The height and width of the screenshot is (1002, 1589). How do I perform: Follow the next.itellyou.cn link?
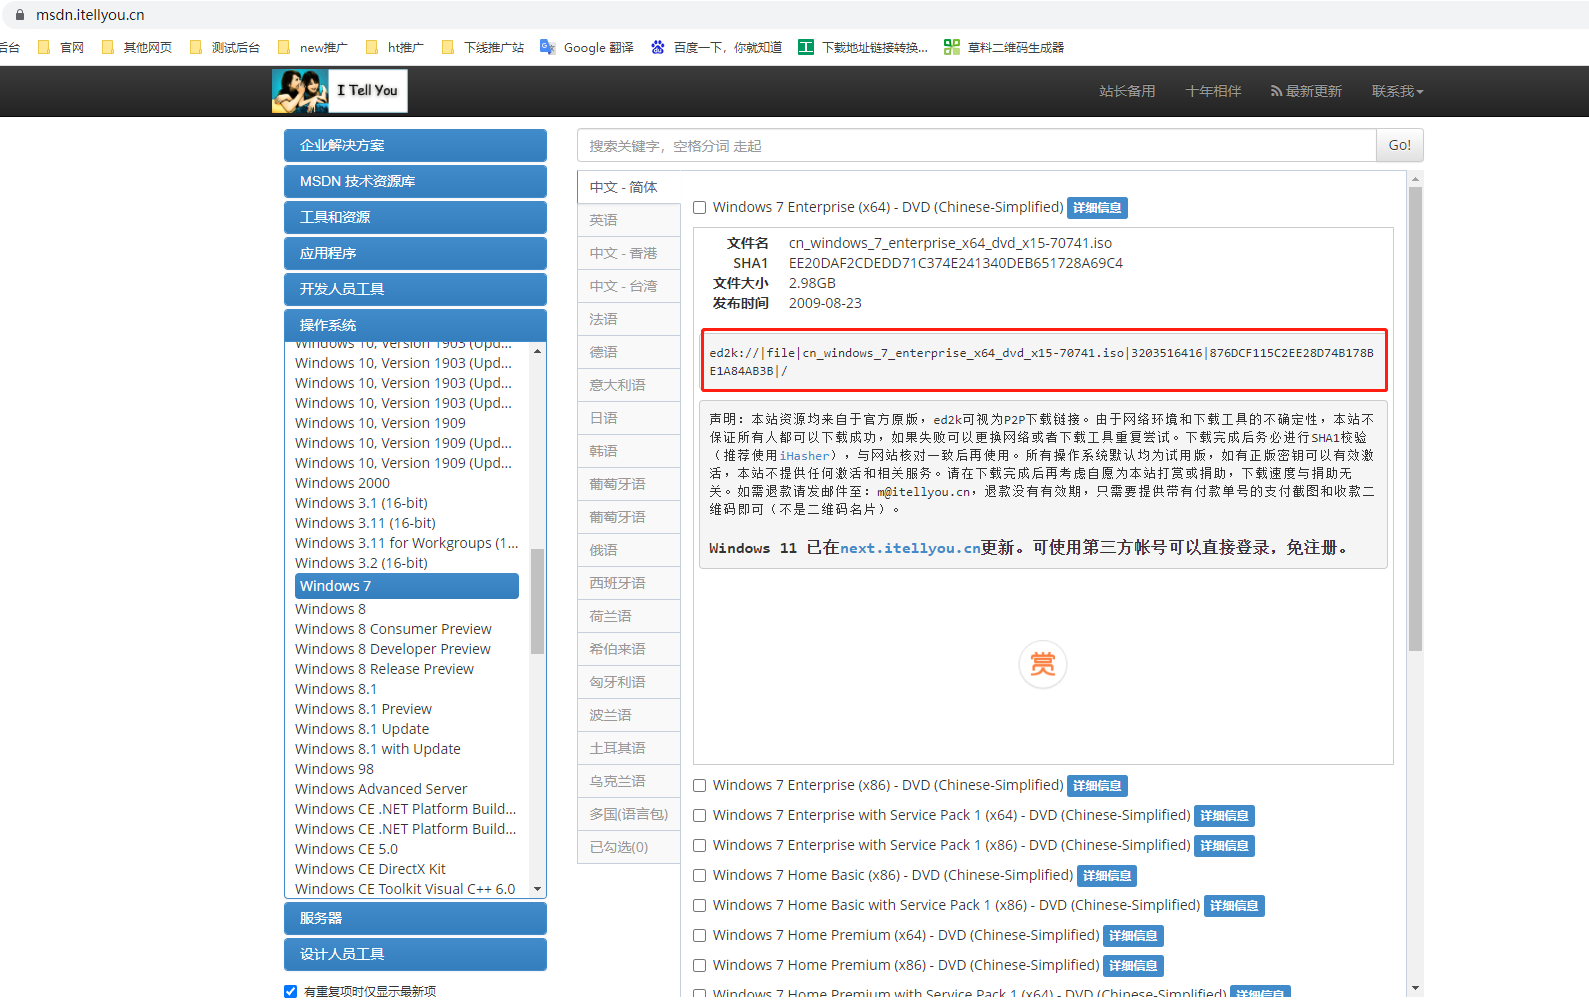click(910, 548)
